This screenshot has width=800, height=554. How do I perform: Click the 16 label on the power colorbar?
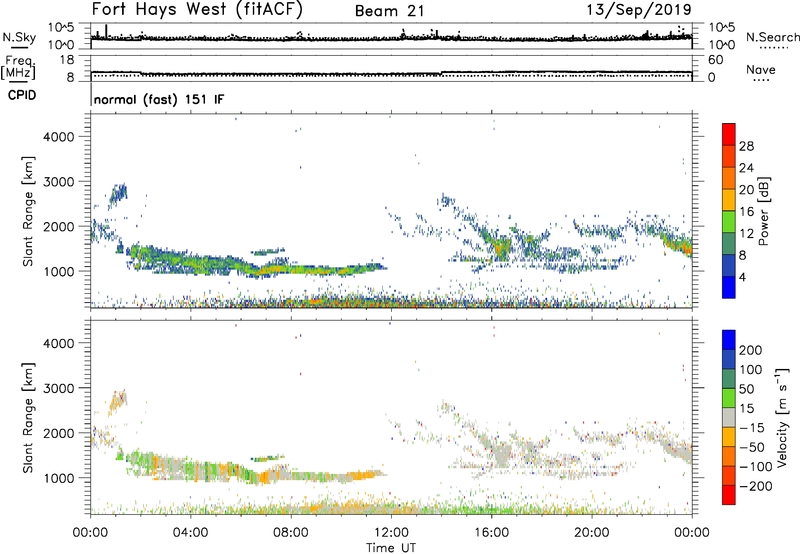pyautogui.click(x=746, y=212)
